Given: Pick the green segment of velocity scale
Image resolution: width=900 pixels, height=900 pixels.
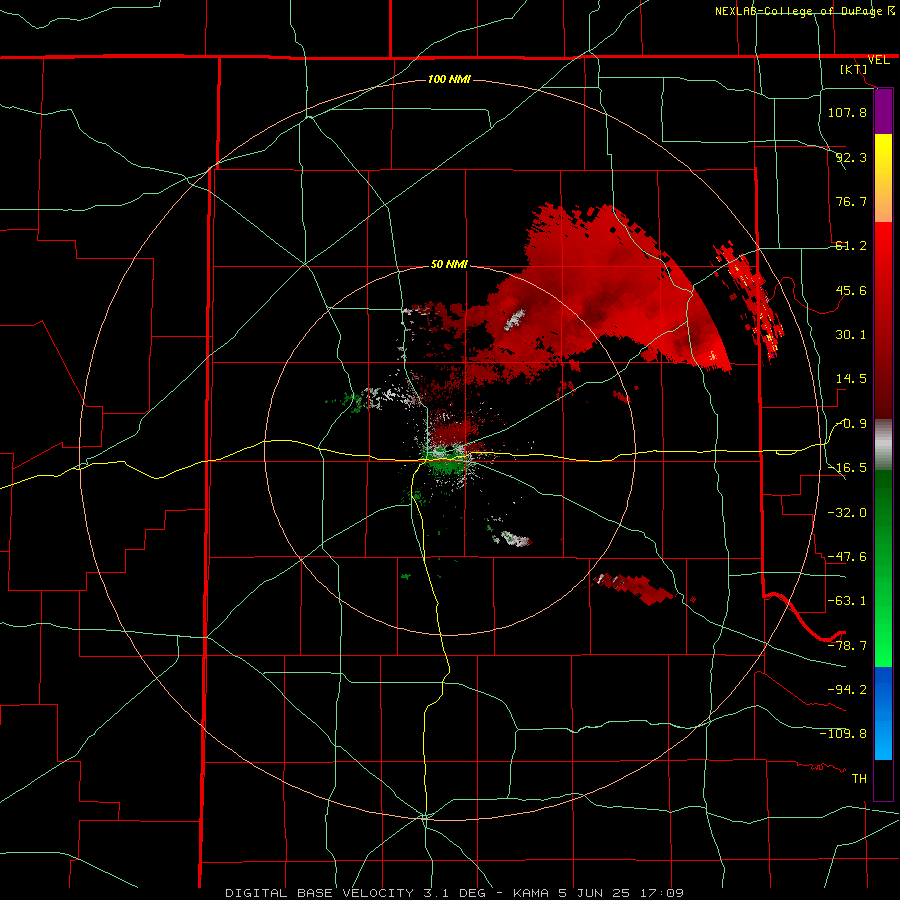Looking at the screenshot, I should [x=883, y=568].
